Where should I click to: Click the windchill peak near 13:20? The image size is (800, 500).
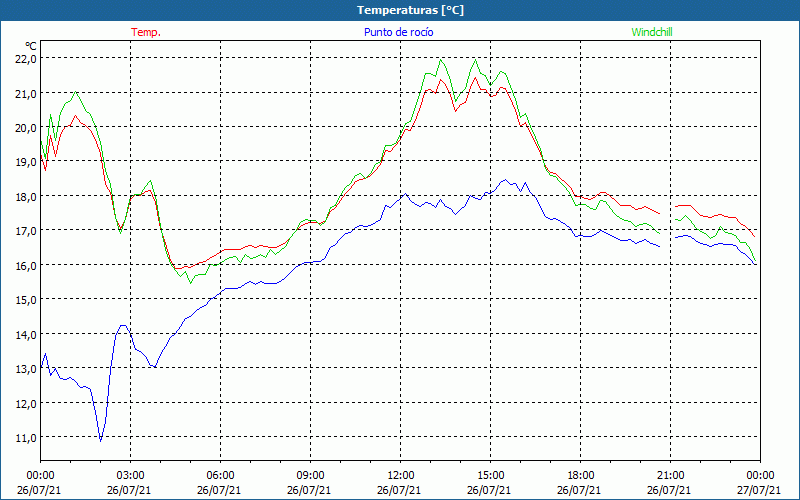point(441,60)
